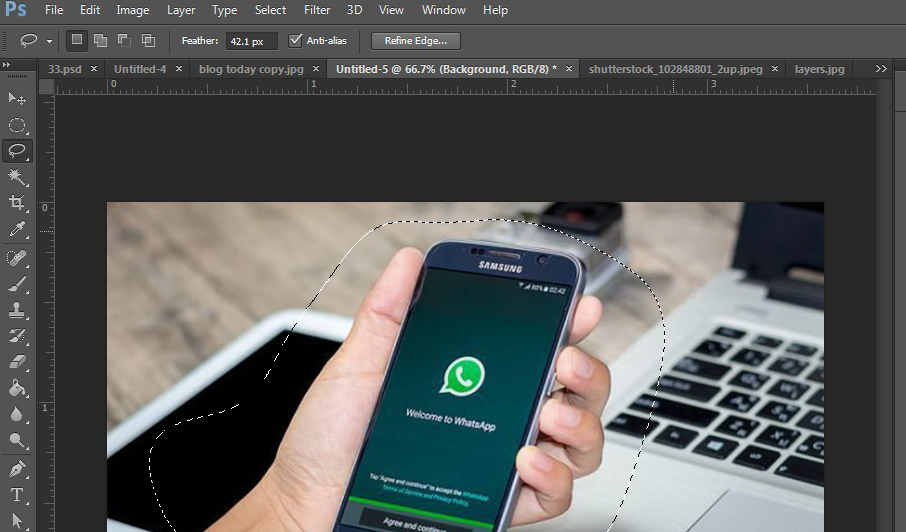Expand the collapsed toolbox panel arrows
Screen dimensions: 906x532
coord(6,65)
